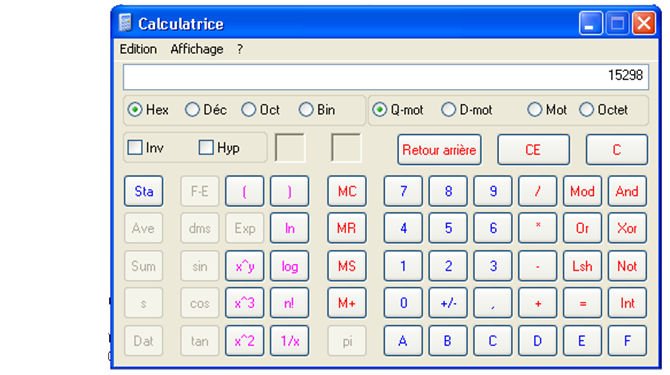Click the Mod operator button

point(582,191)
